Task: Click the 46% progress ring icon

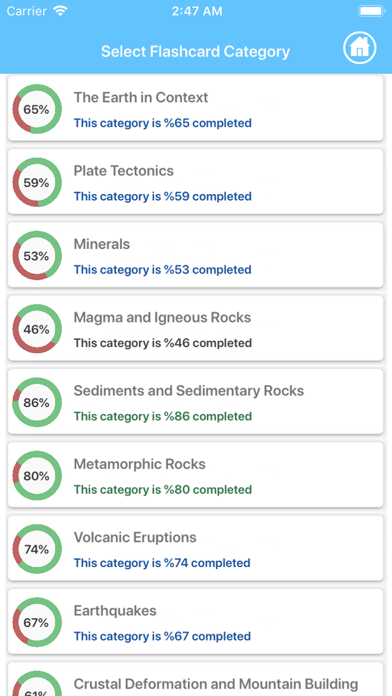Action: [x=37, y=329]
